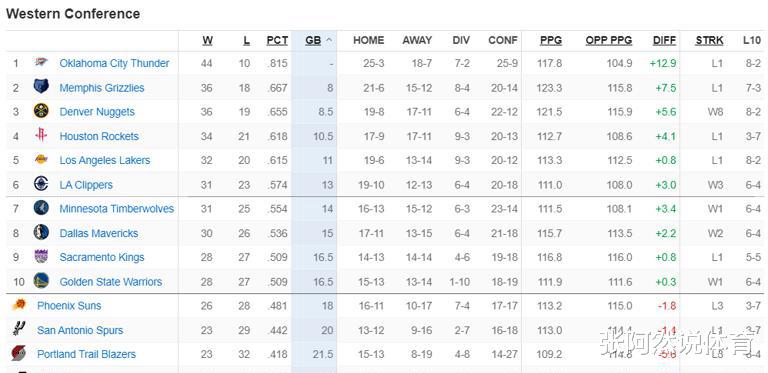Click the LA Clippers logo icon
This screenshot has width=768, height=373.
pos(41,184)
